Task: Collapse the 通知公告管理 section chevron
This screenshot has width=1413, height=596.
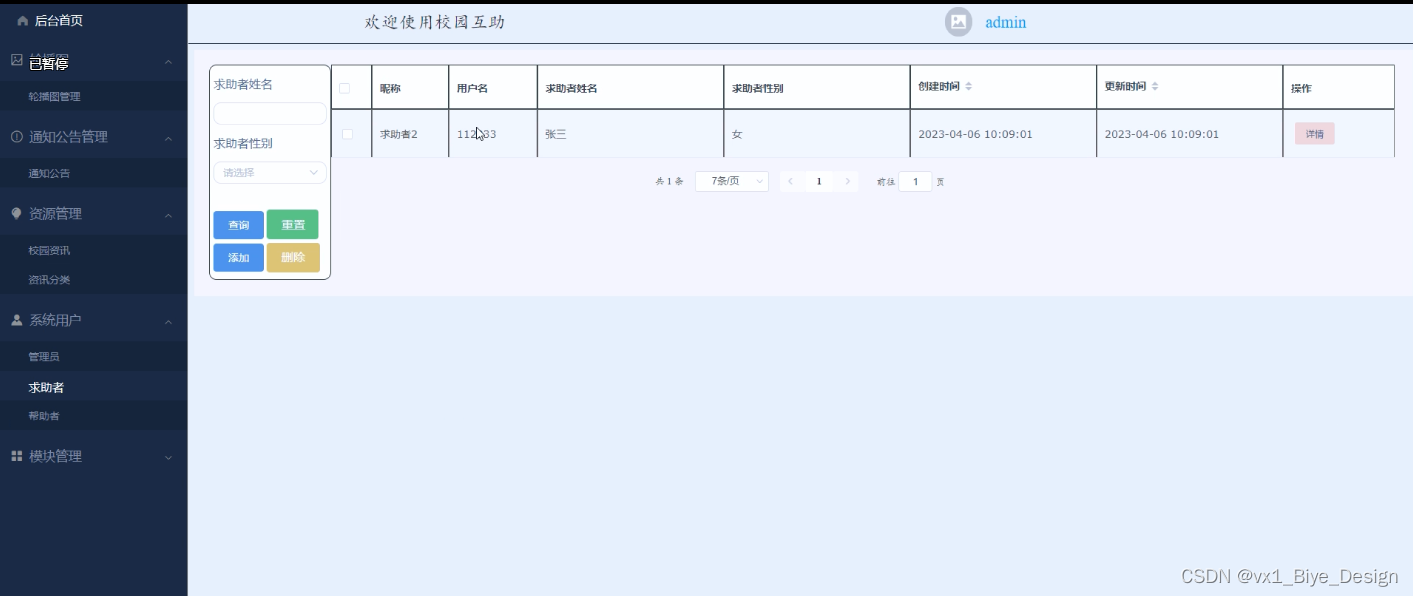Action: point(168,137)
